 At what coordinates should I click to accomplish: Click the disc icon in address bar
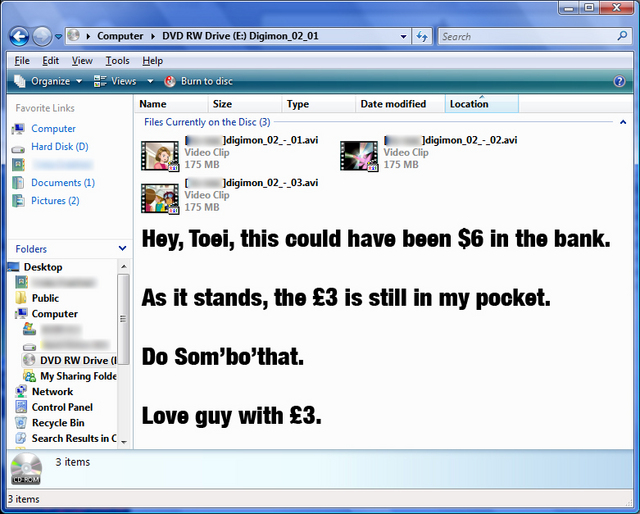(73, 36)
